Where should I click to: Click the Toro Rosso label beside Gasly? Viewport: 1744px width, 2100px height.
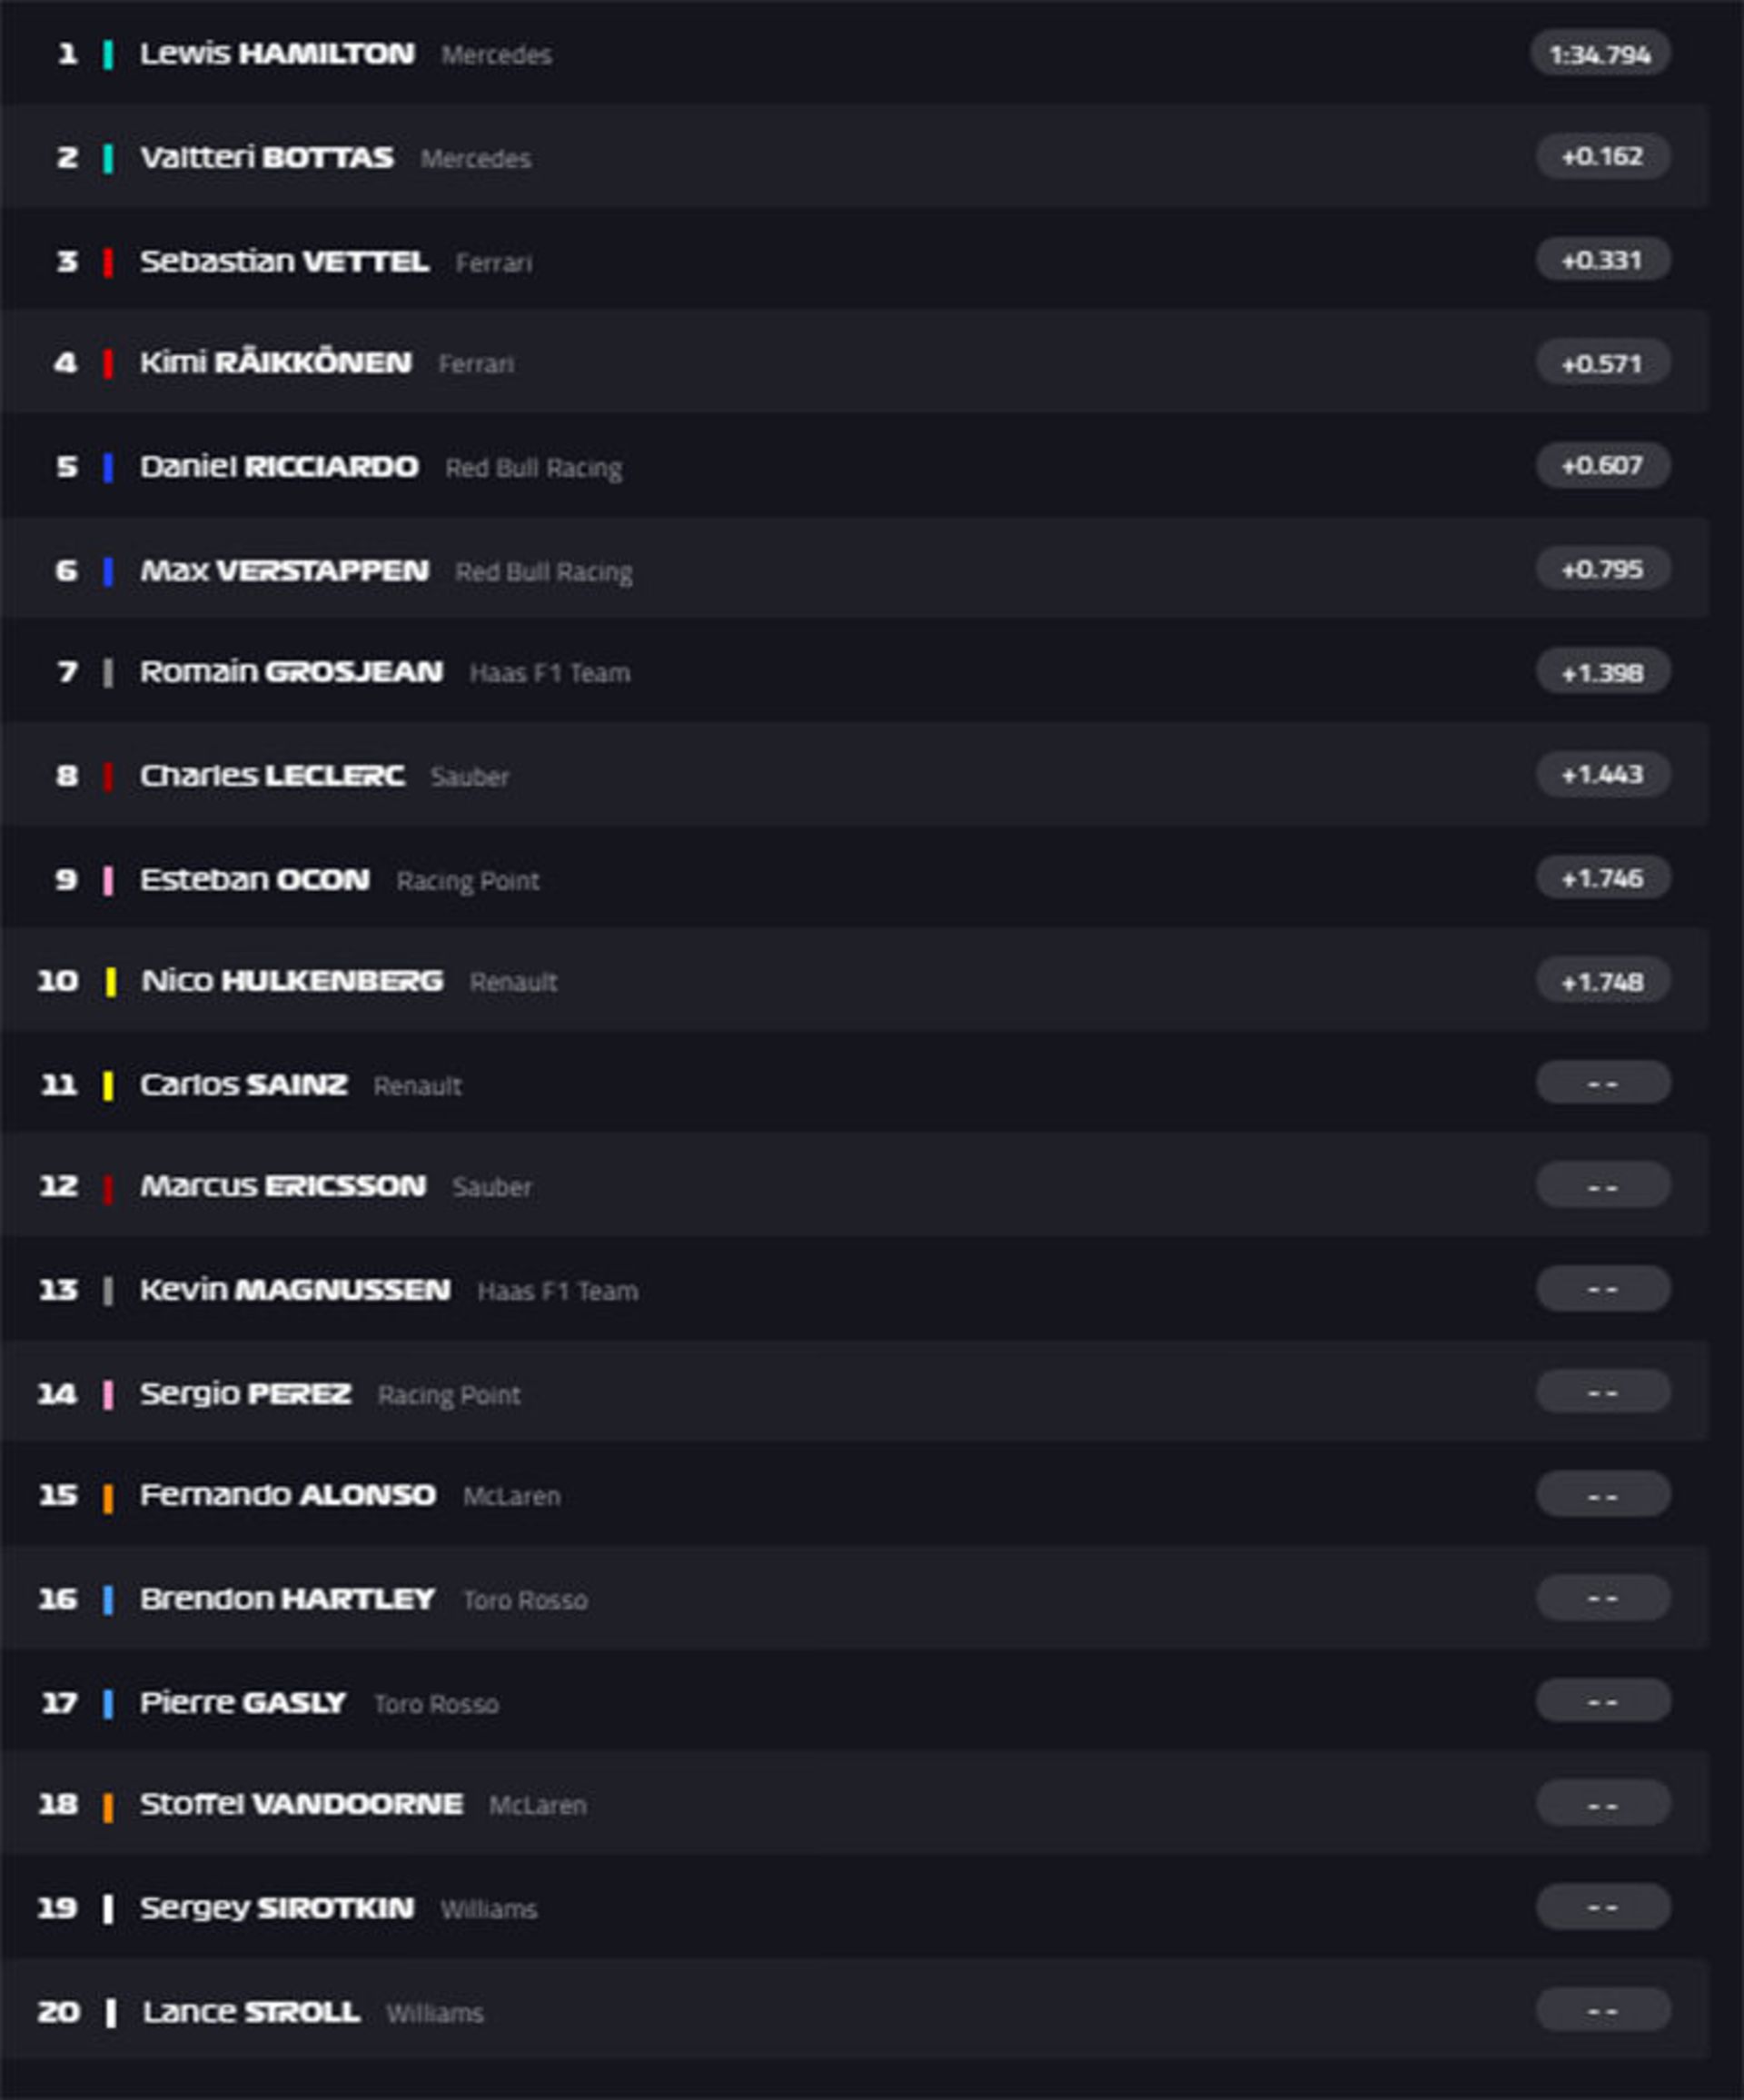[436, 1704]
